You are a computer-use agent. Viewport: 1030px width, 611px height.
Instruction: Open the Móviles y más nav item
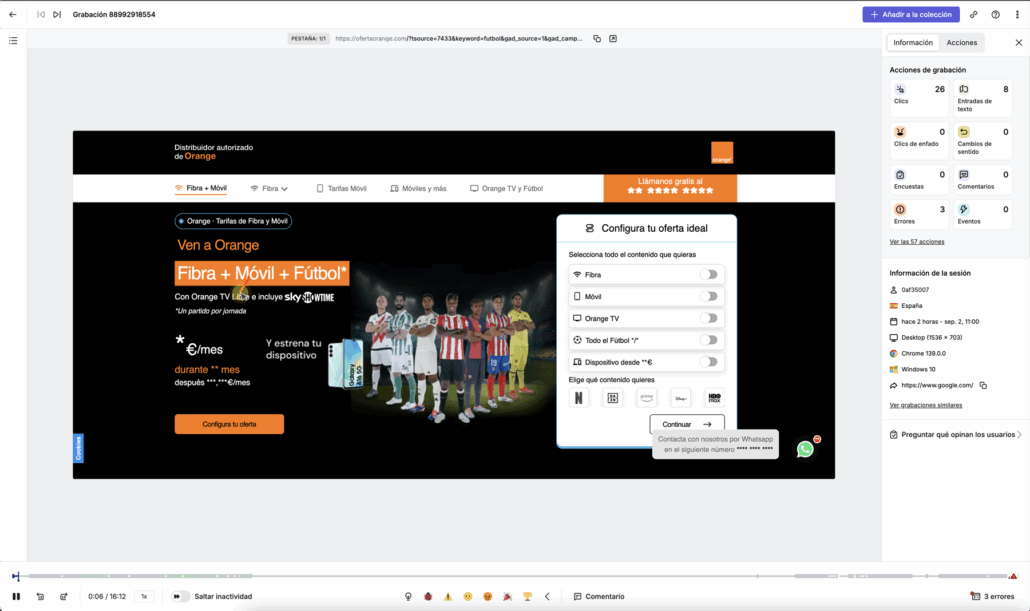418,189
